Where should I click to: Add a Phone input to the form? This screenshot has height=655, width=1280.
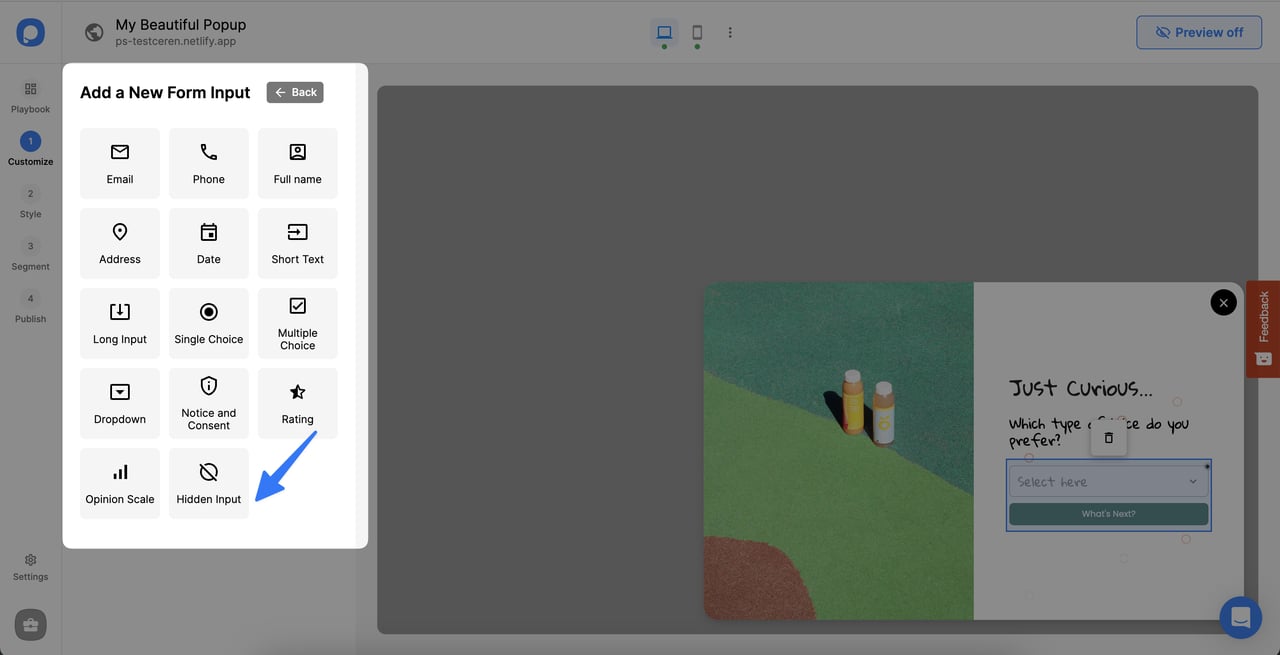(x=208, y=162)
